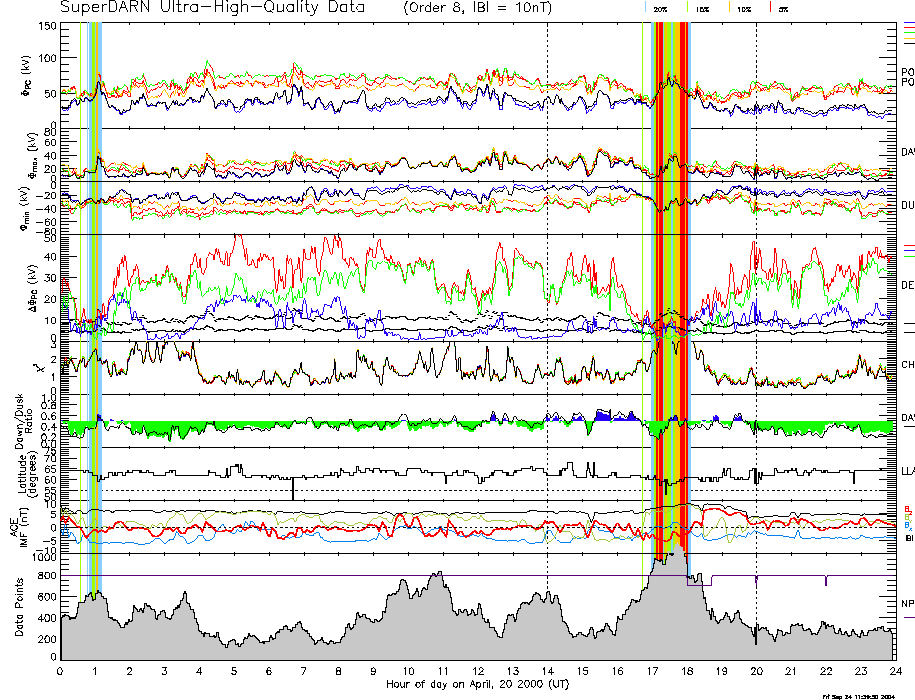Click the green 15% legend swatch
915x700 pixels.
[688, 8]
